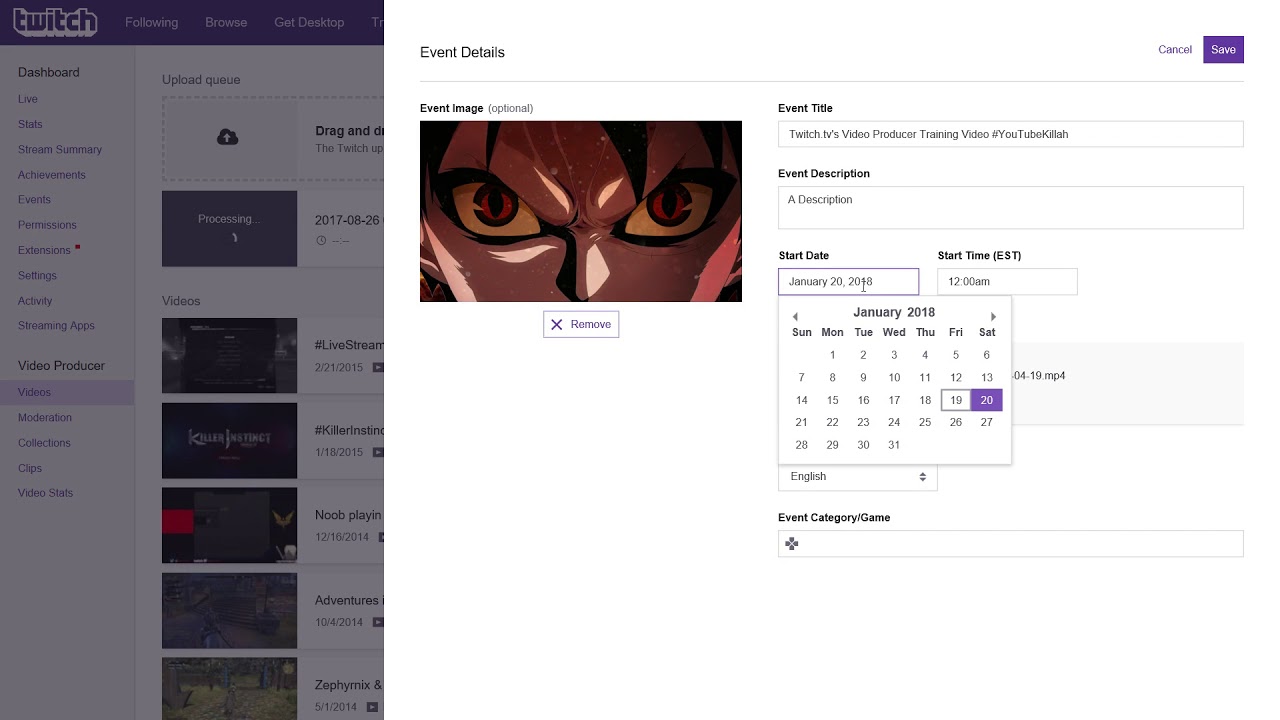This screenshot has height=720, width=1280.
Task: Select January 19 in the calendar
Action: (x=956, y=400)
